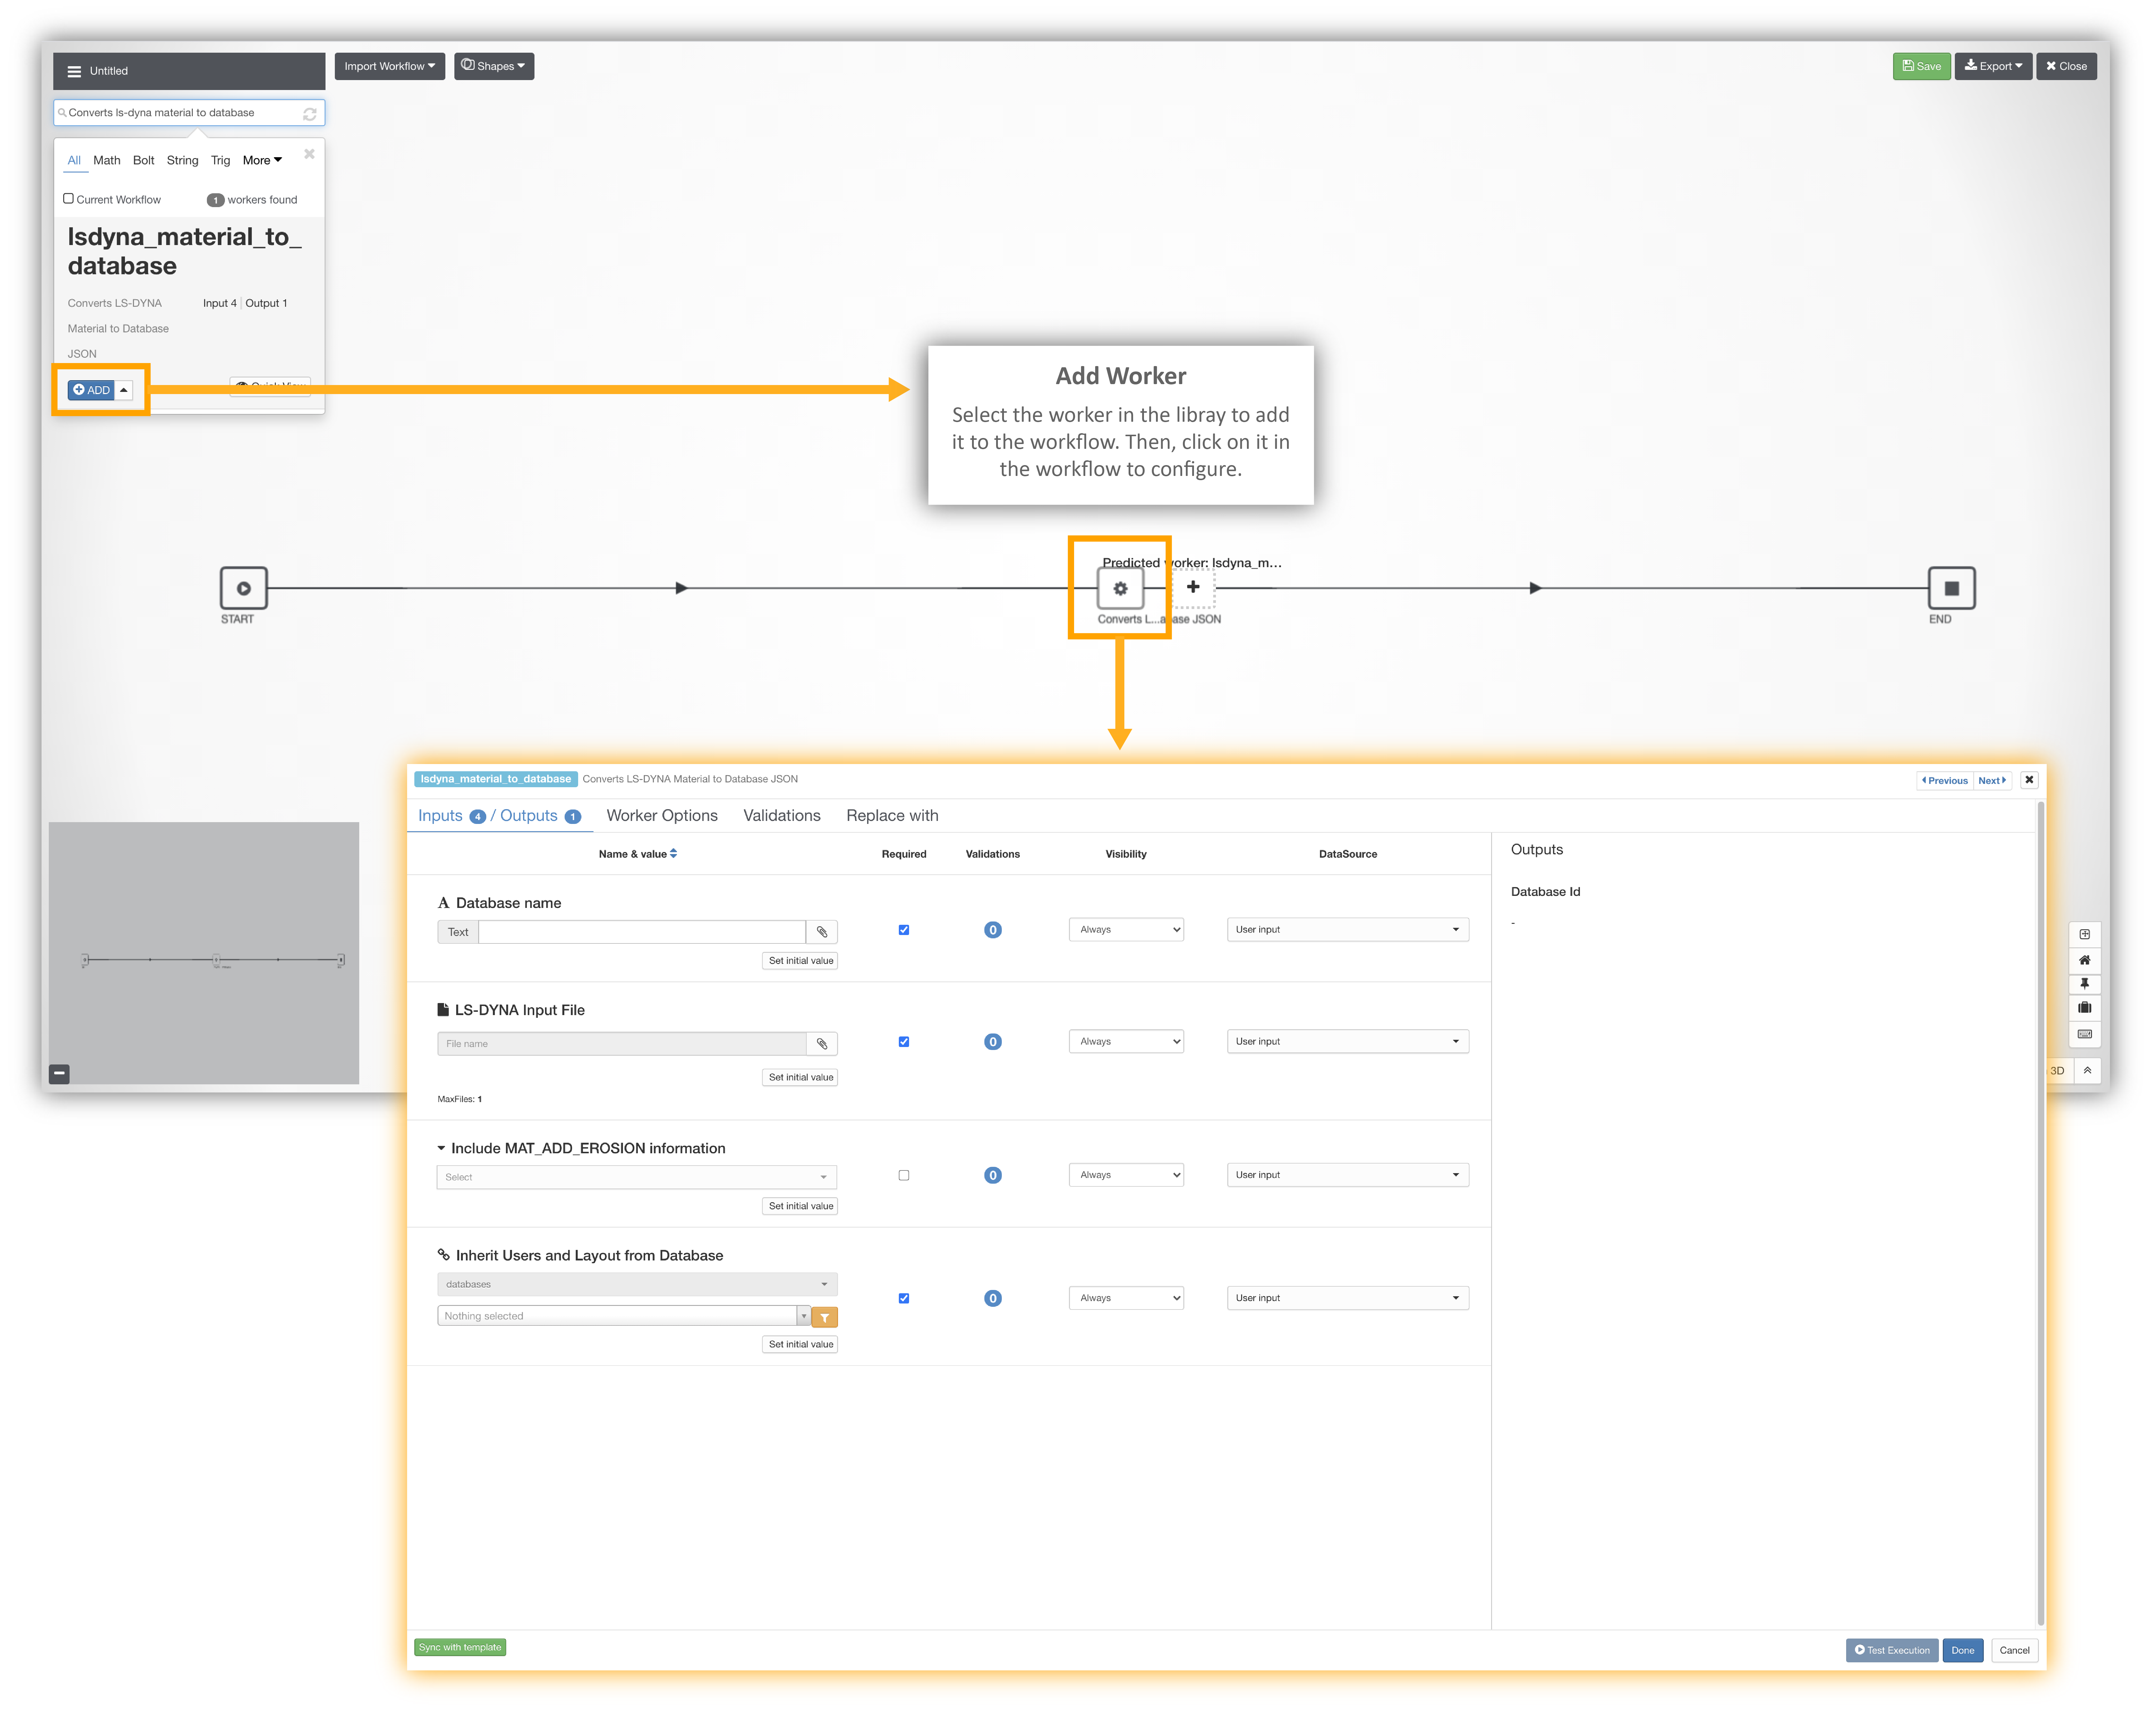Viewport: 2156px width, 1712px height.
Task: Open the Export dropdown
Action: click(1993, 66)
